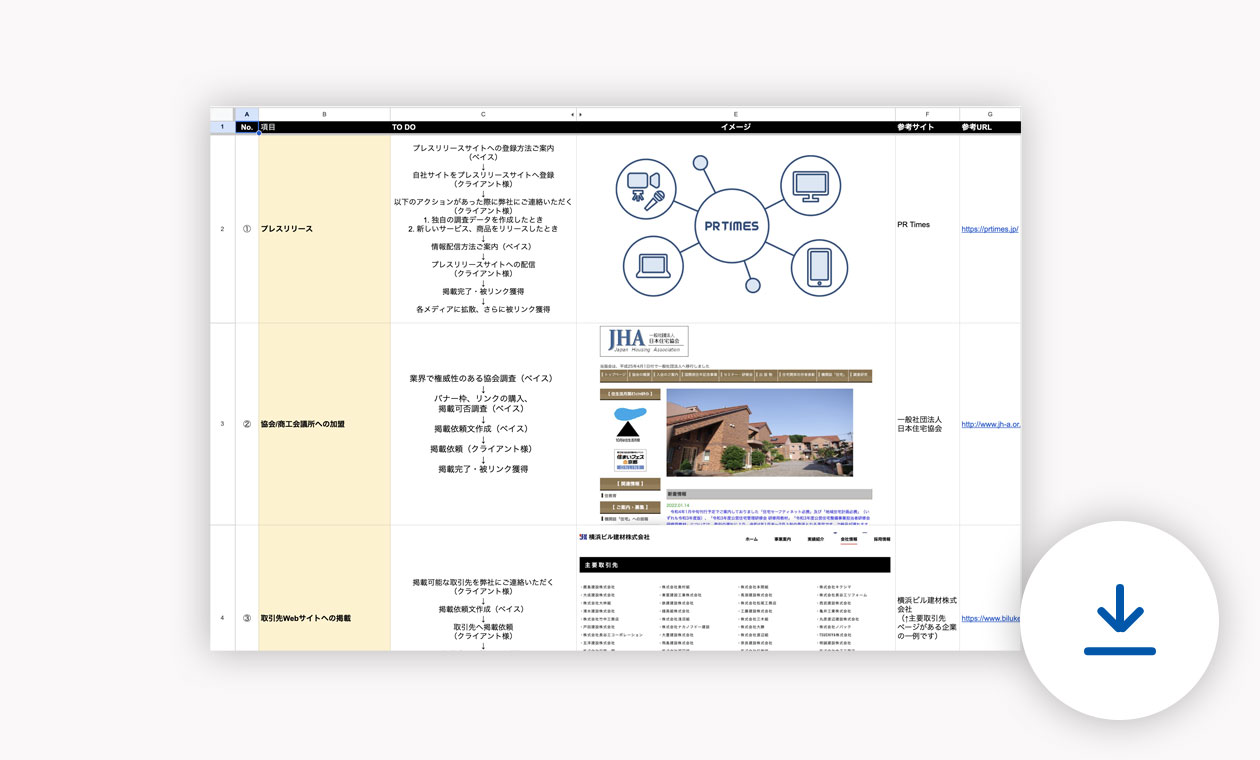The width and height of the screenshot is (1260, 760).
Task: Select column F header
Action: click(x=927, y=115)
